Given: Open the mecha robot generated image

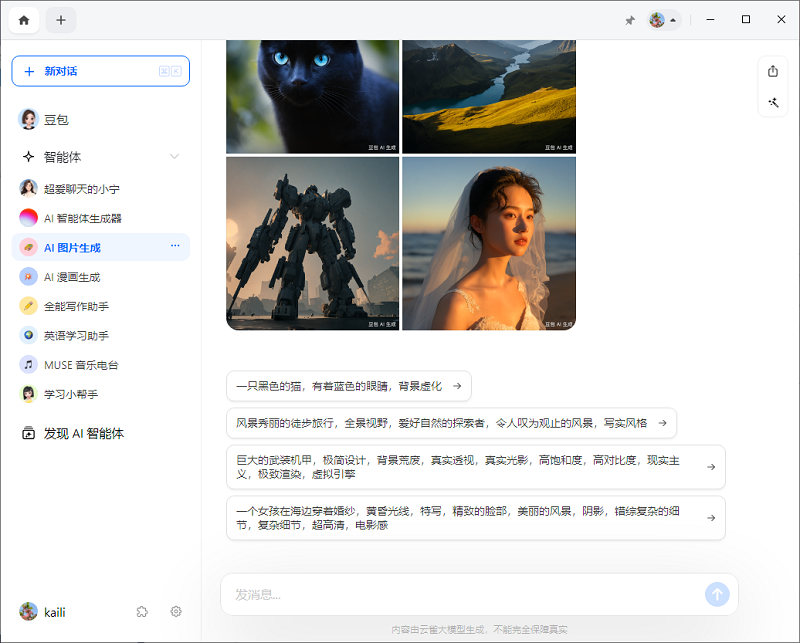Looking at the screenshot, I should pos(312,243).
